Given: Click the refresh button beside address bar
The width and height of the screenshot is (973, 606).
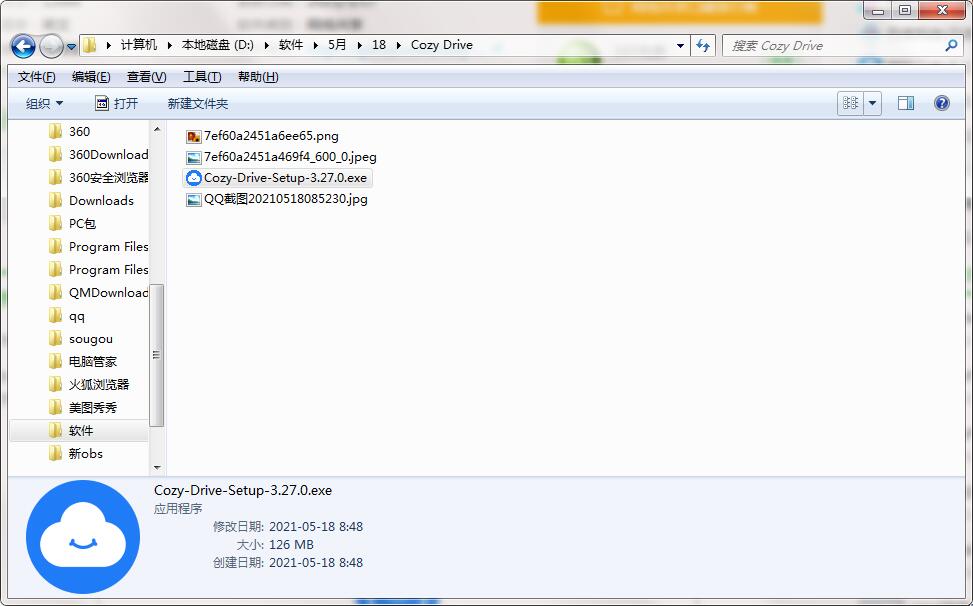Looking at the screenshot, I should tap(703, 45).
